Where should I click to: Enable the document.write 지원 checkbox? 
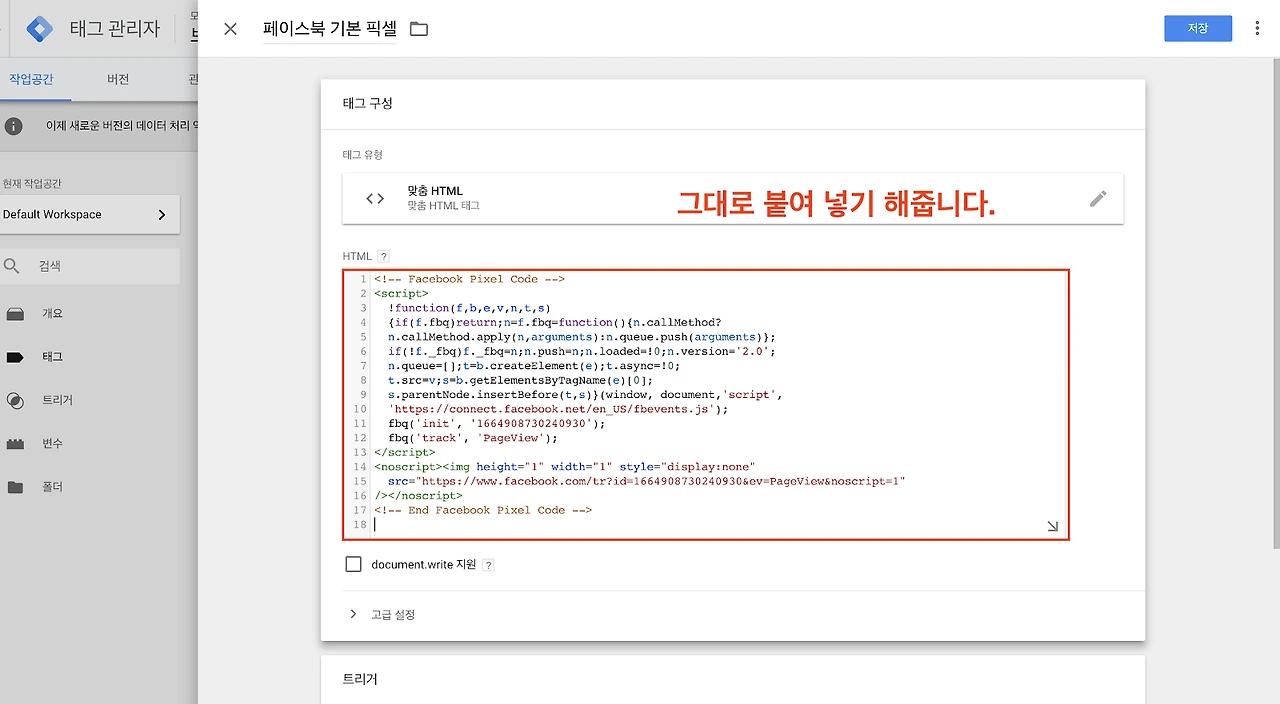click(x=353, y=564)
